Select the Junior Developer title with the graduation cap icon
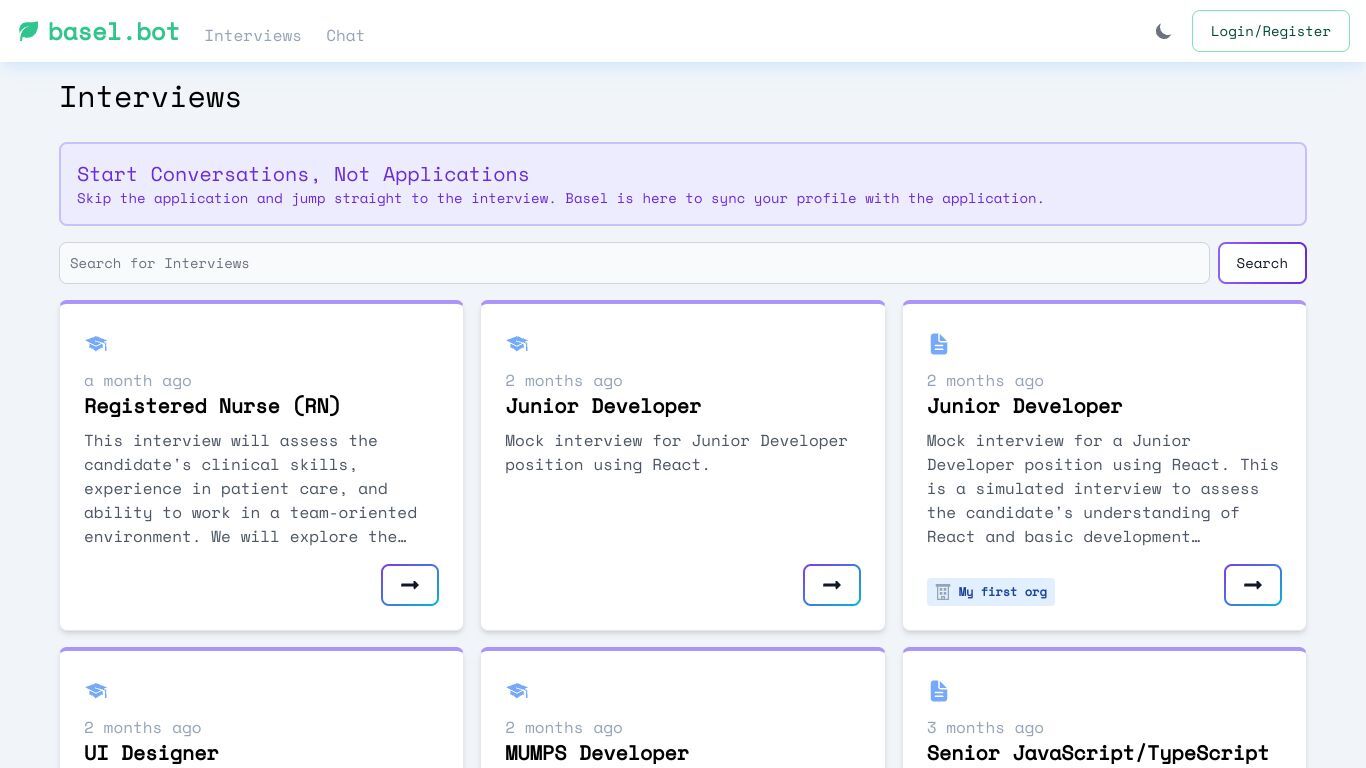 603,406
